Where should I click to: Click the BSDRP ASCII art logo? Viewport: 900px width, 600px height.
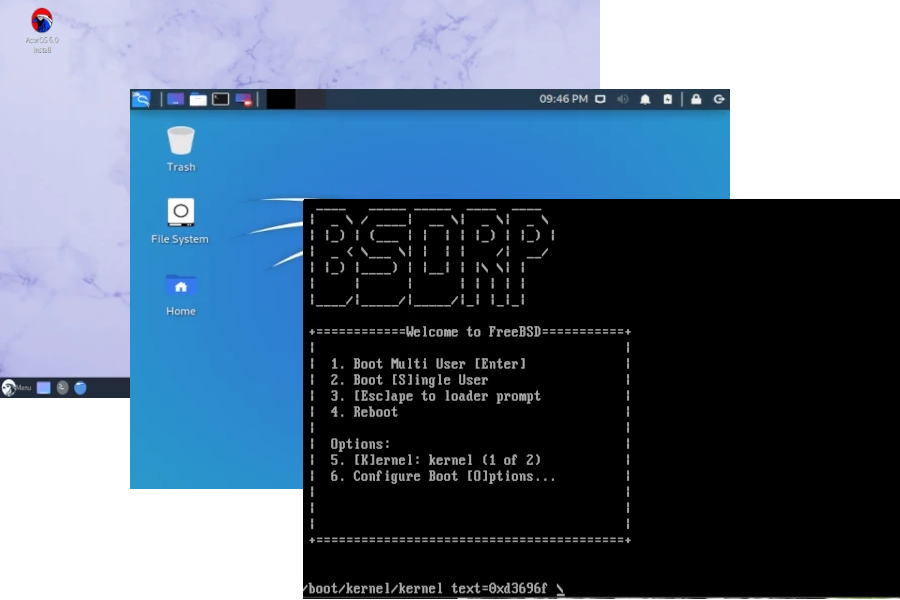[x=433, y=257]
